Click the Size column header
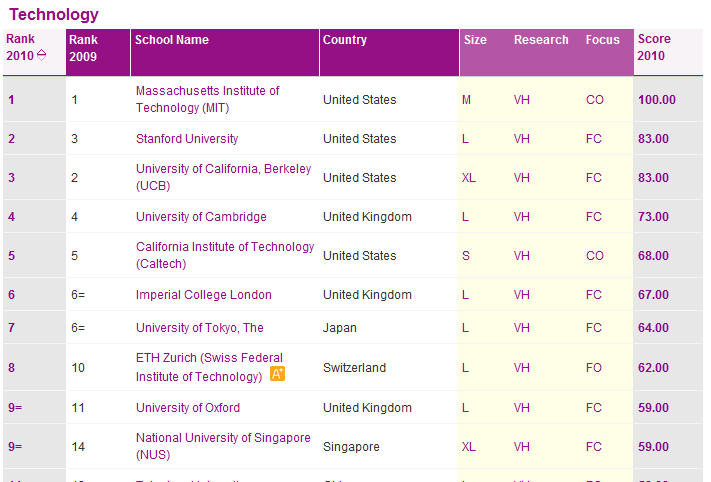Viewport: 711px width, 482px height. click(476, 40)
